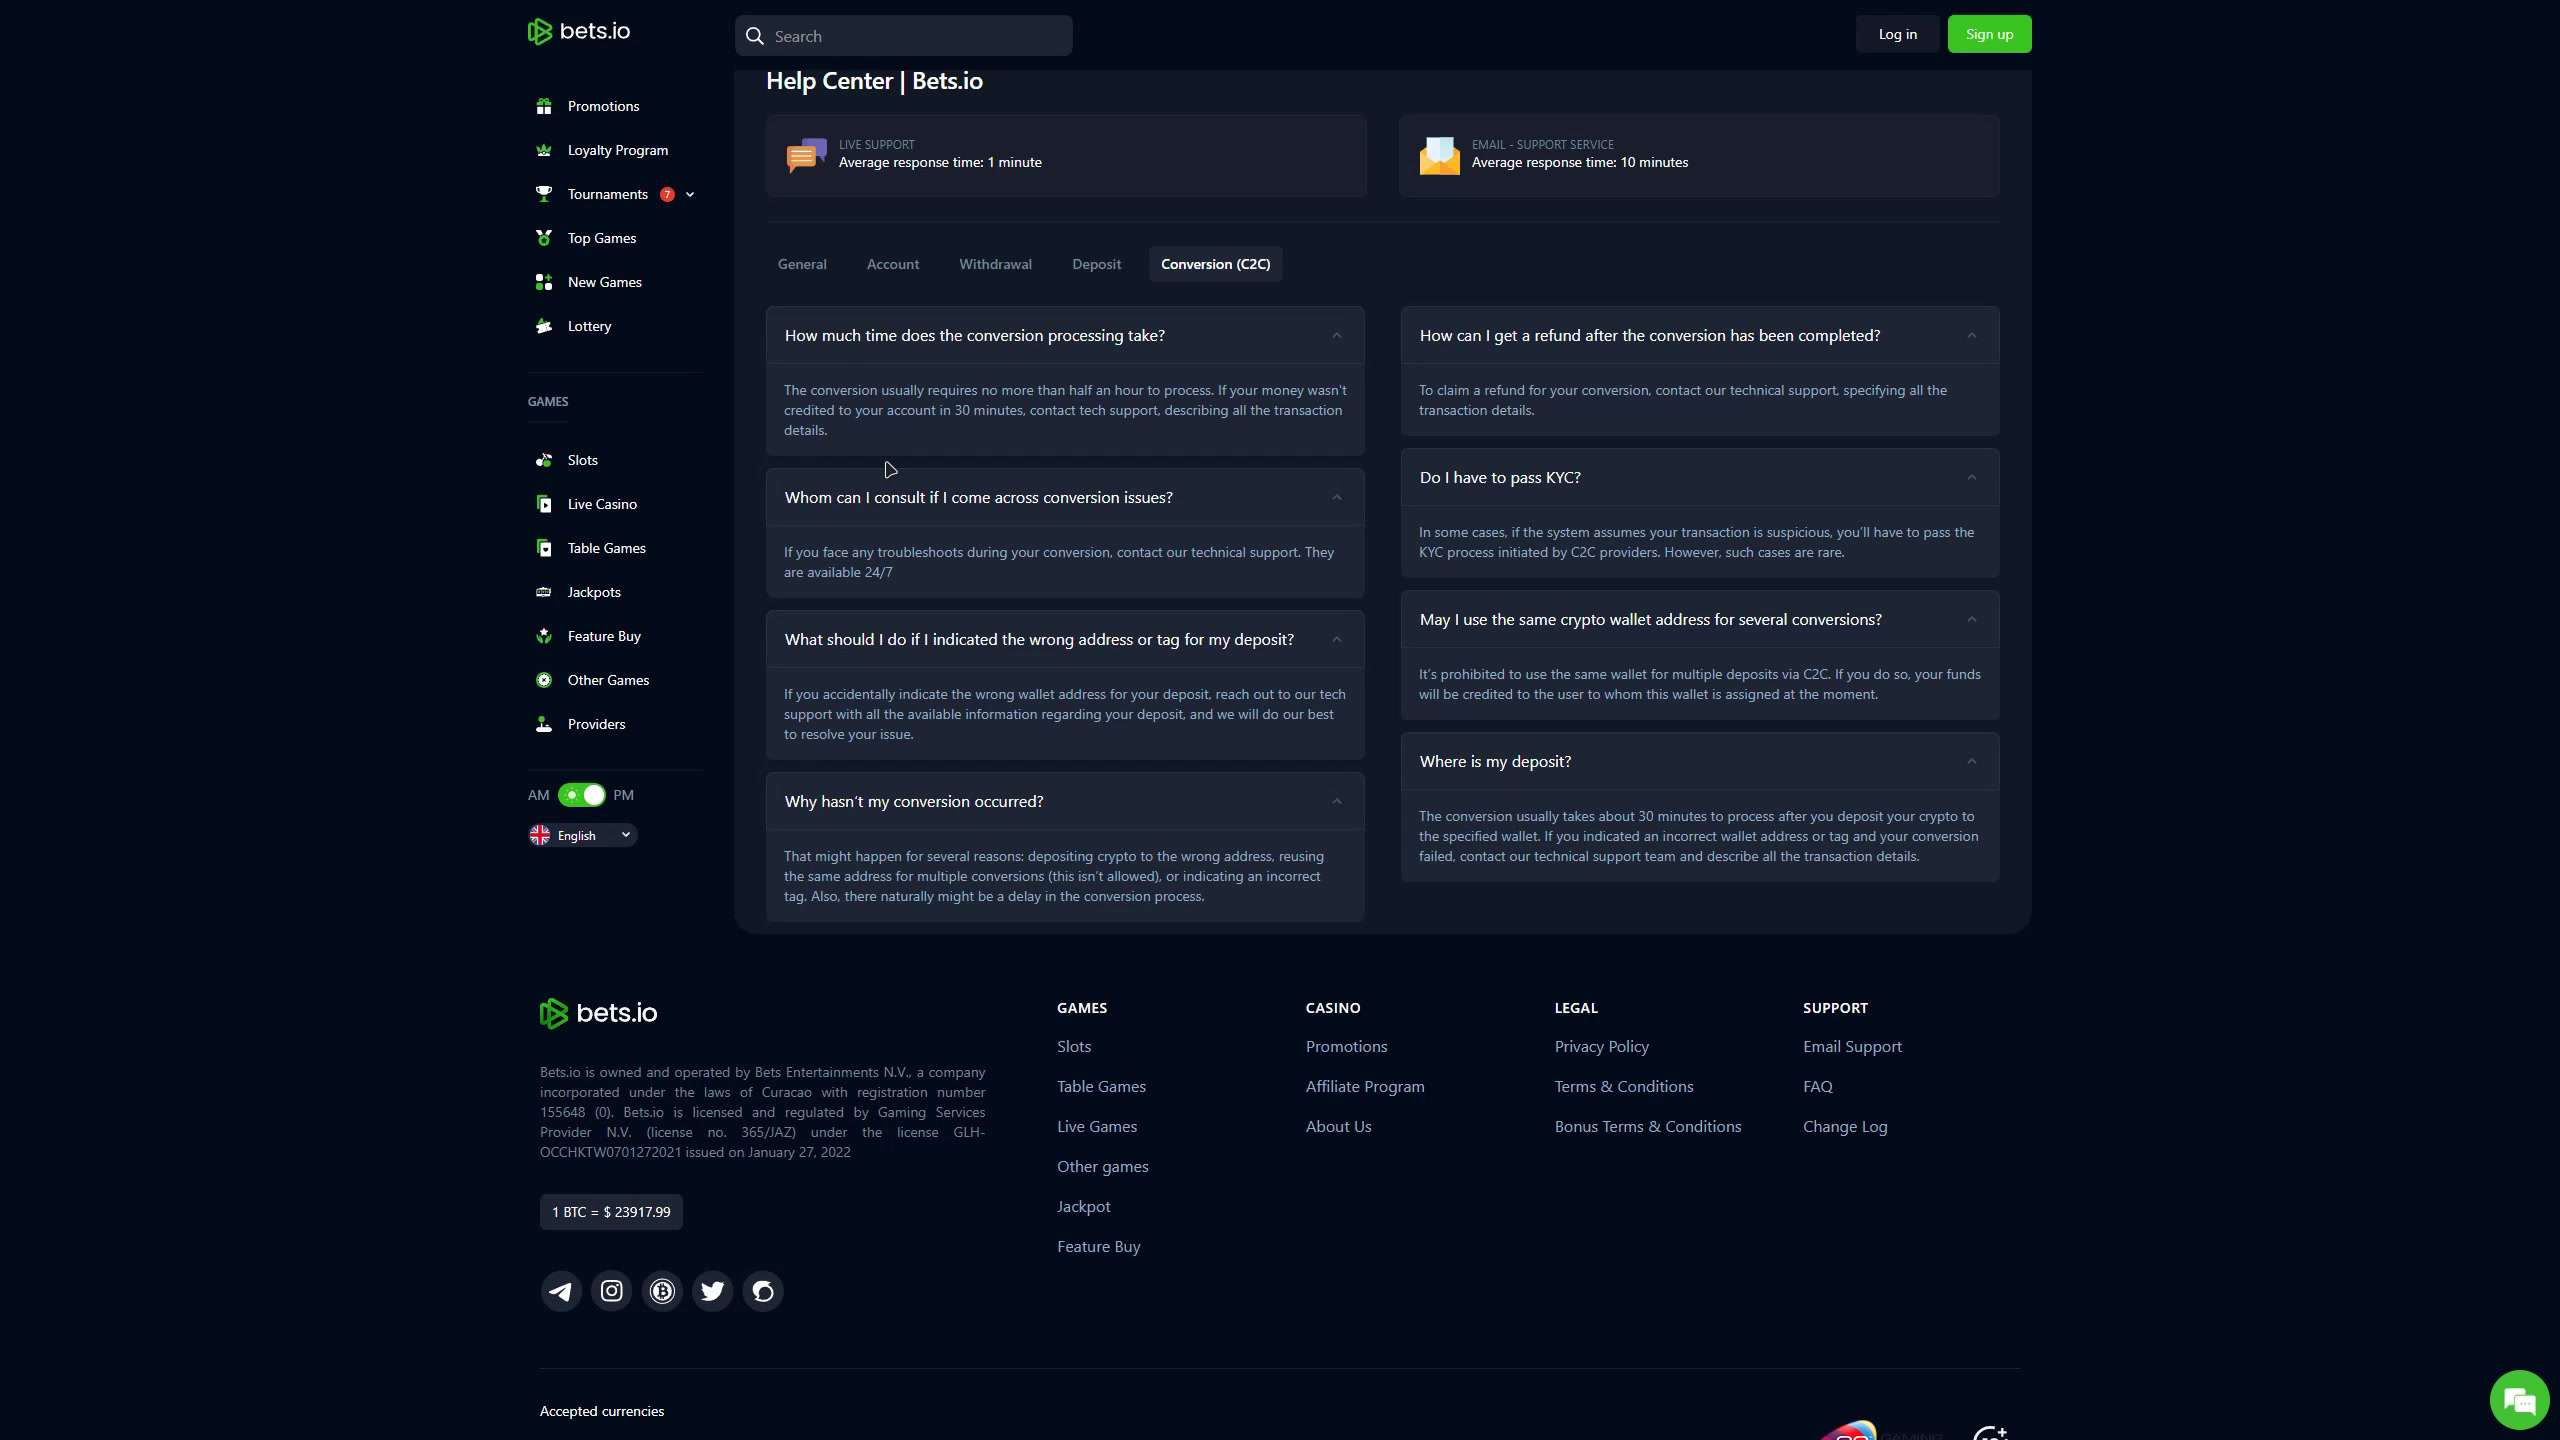Click the Live Support response time card
Viewport: 2560px width, 1440px height.
(1066, 155)
